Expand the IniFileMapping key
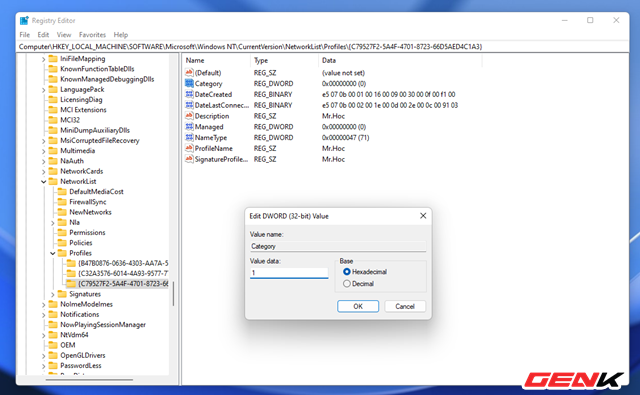The height and width of the screenshot is (395, 640). [43, 59]
